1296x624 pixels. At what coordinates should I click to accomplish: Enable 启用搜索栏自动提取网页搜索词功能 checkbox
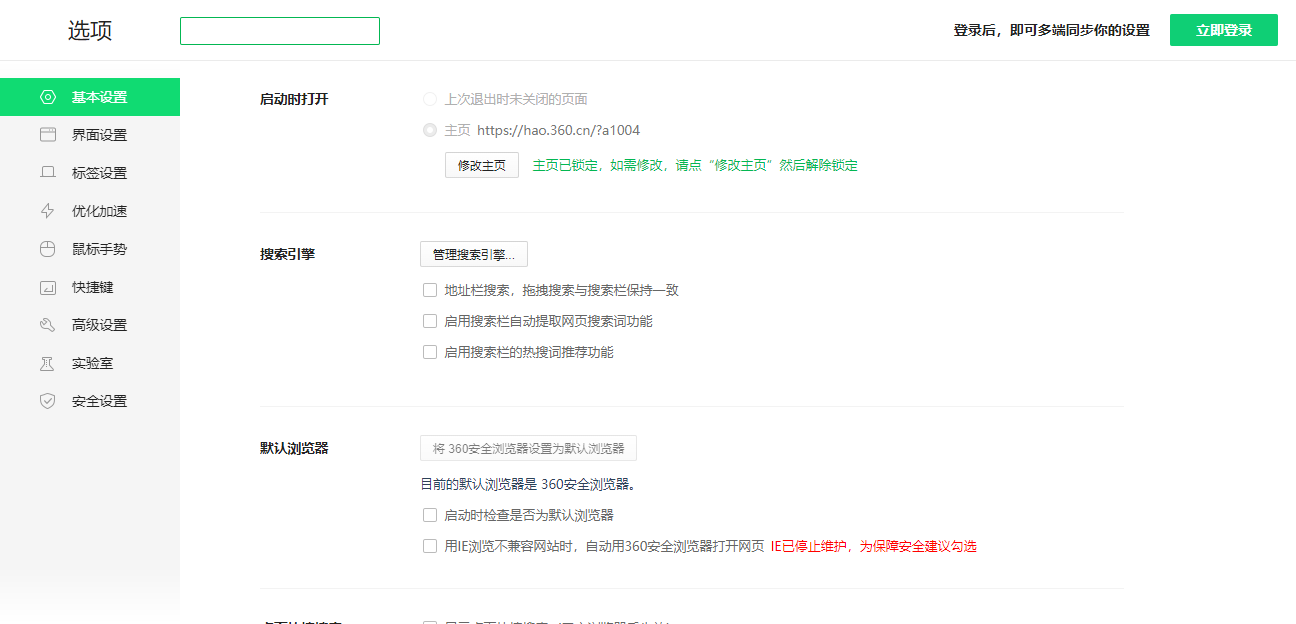pos(430,321)
